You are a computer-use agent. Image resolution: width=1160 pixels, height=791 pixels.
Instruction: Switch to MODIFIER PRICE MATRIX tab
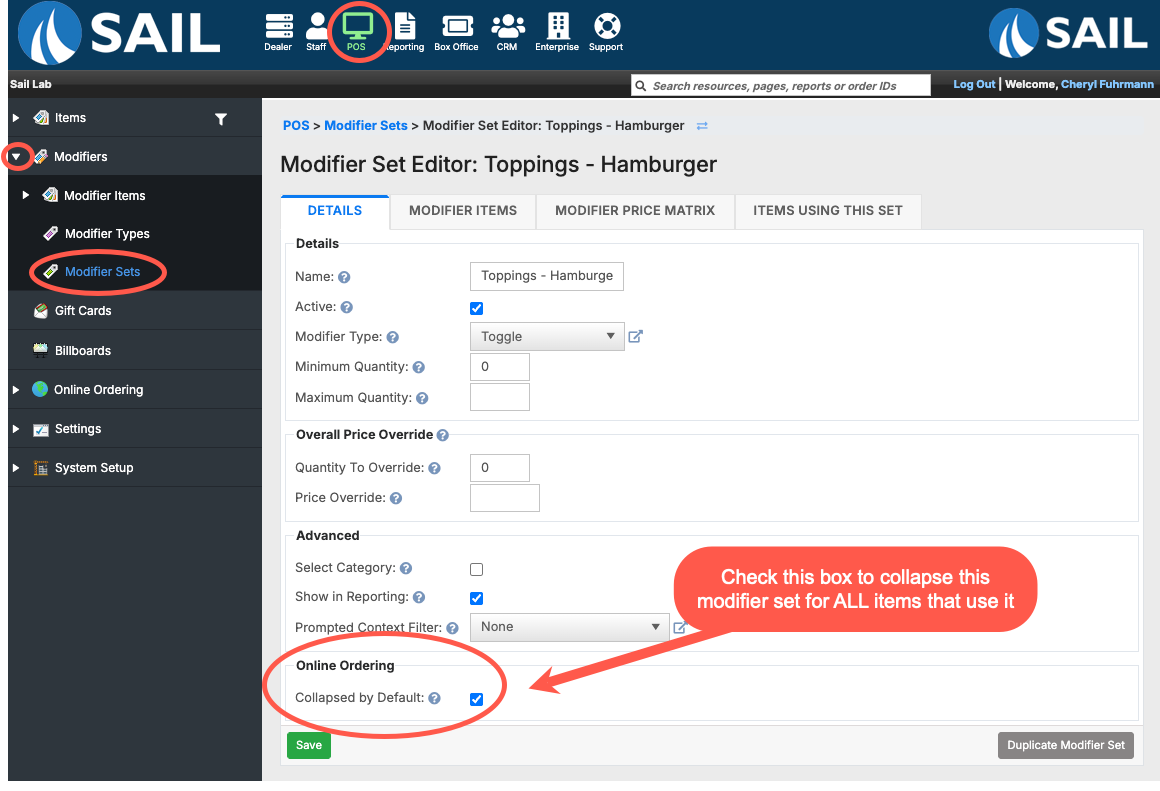tap(635, 211)
